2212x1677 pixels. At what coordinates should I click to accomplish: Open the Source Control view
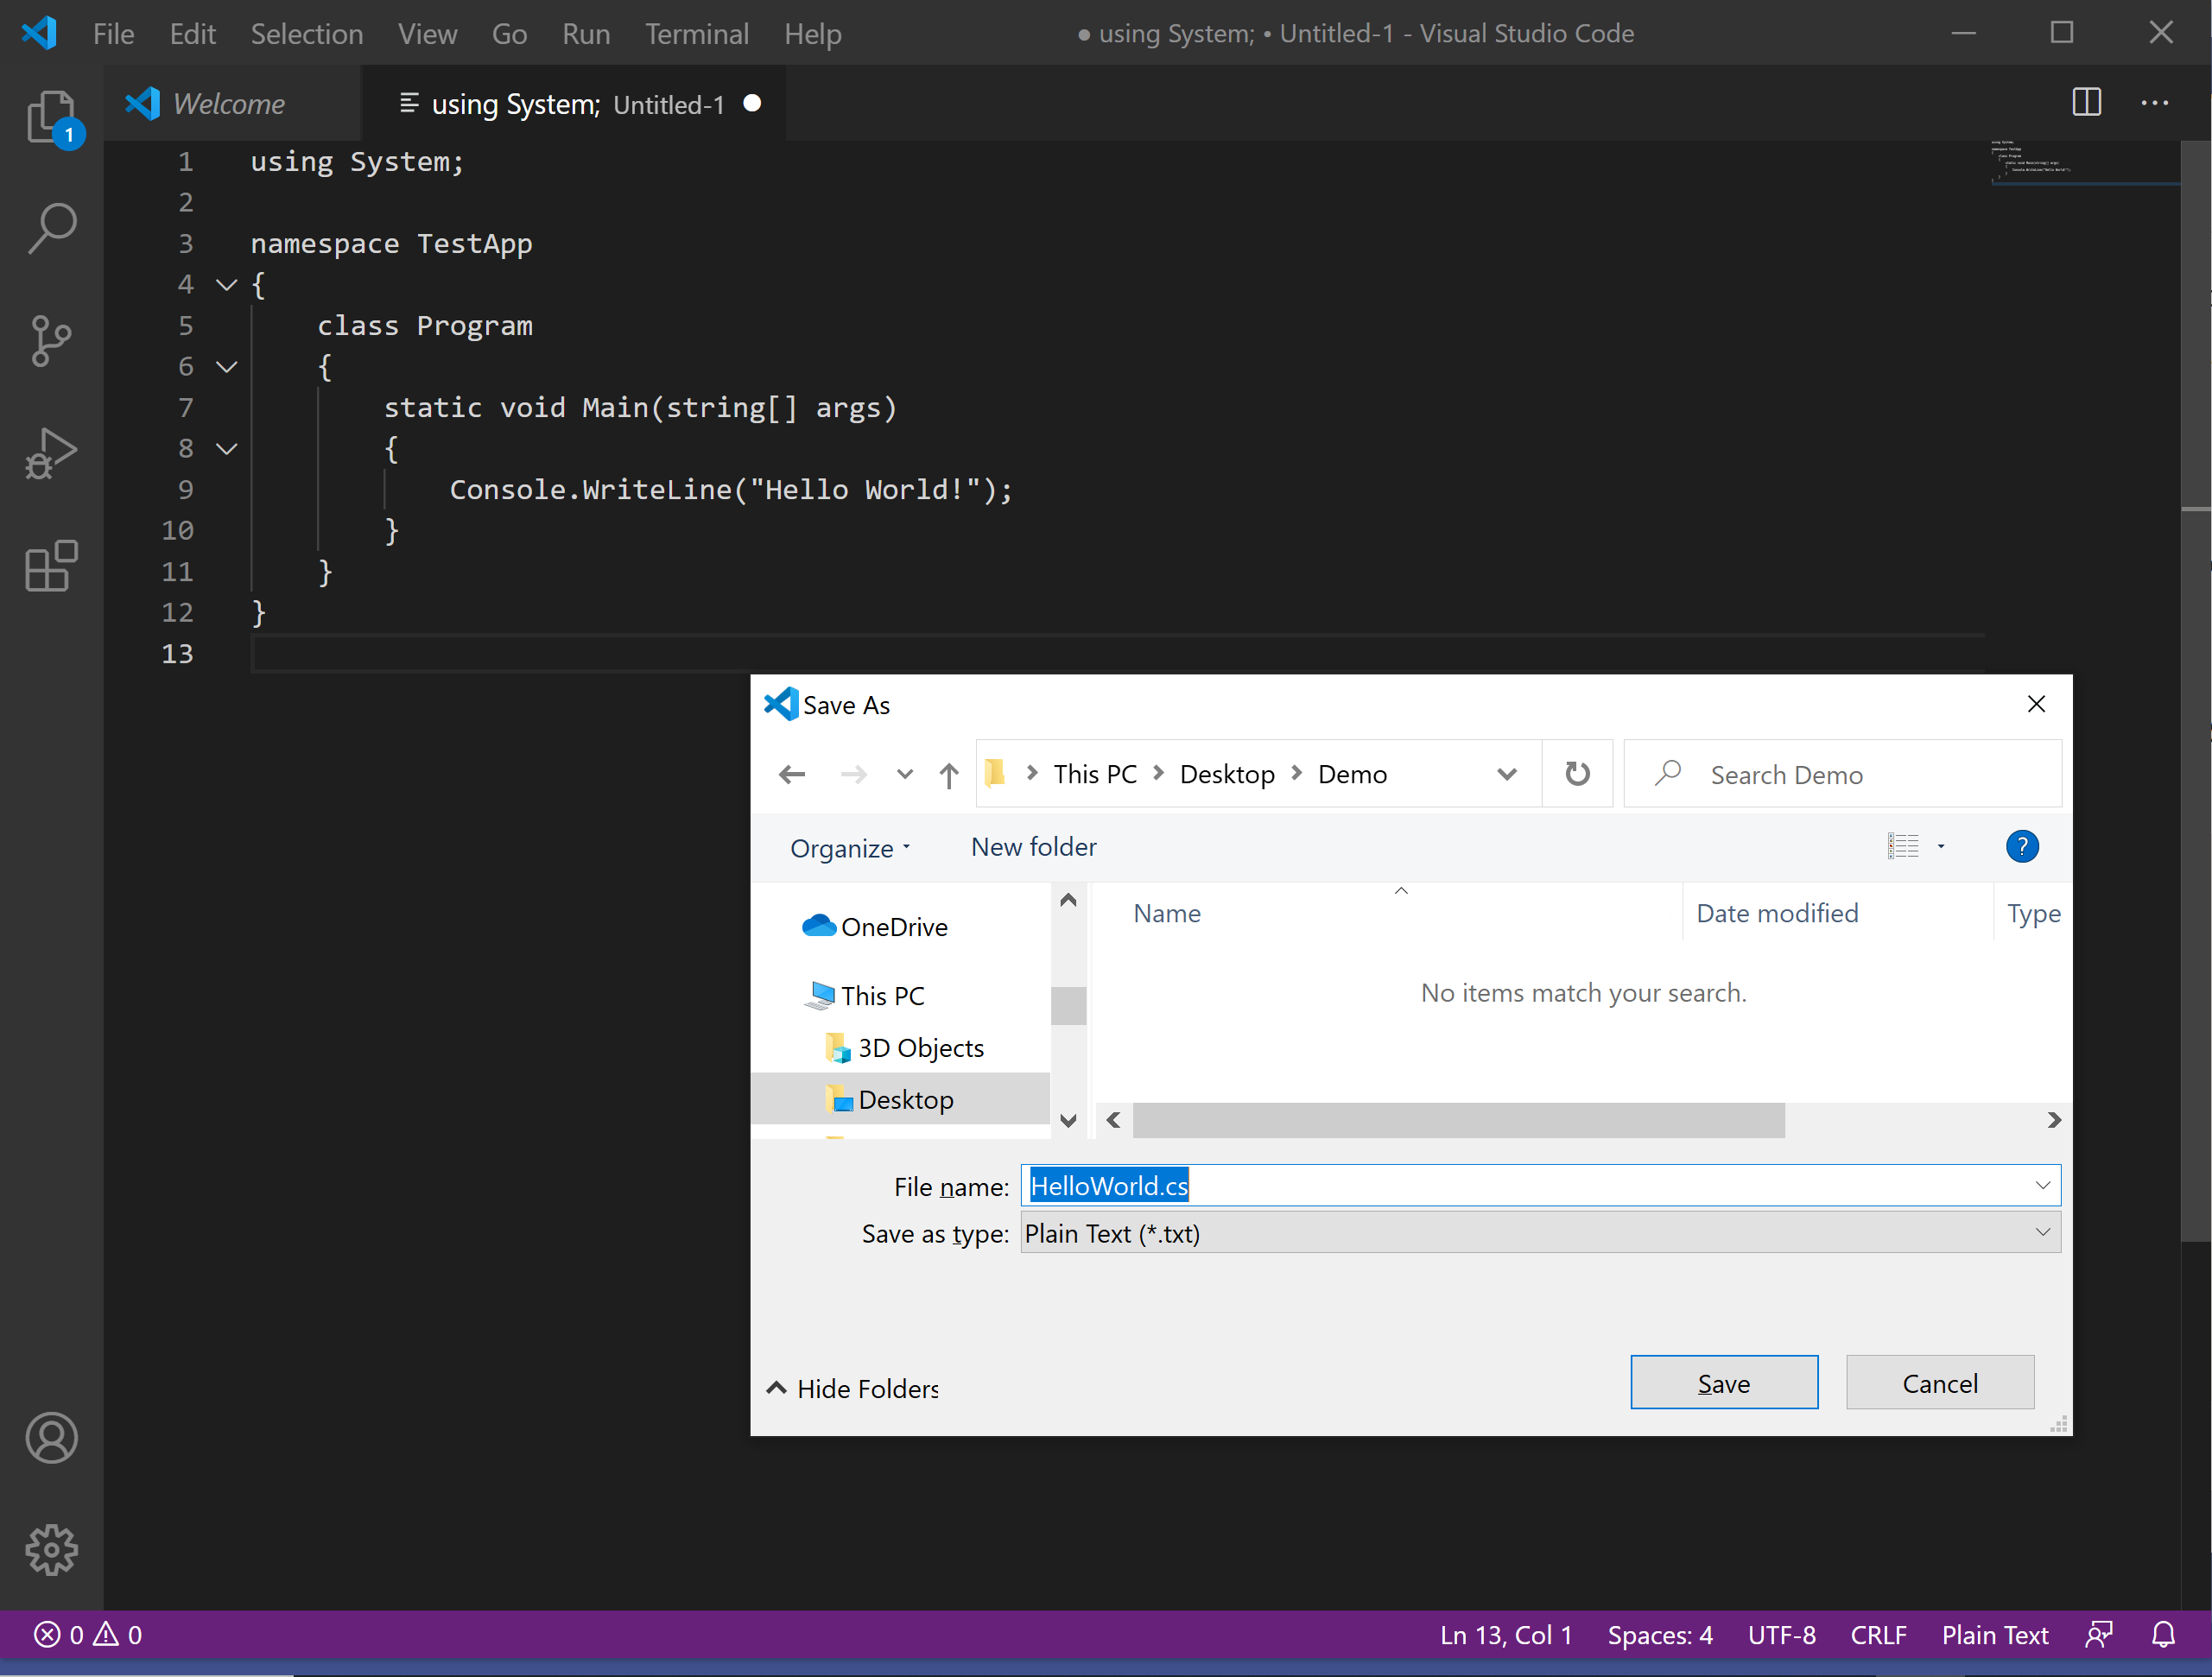[51, 341]
